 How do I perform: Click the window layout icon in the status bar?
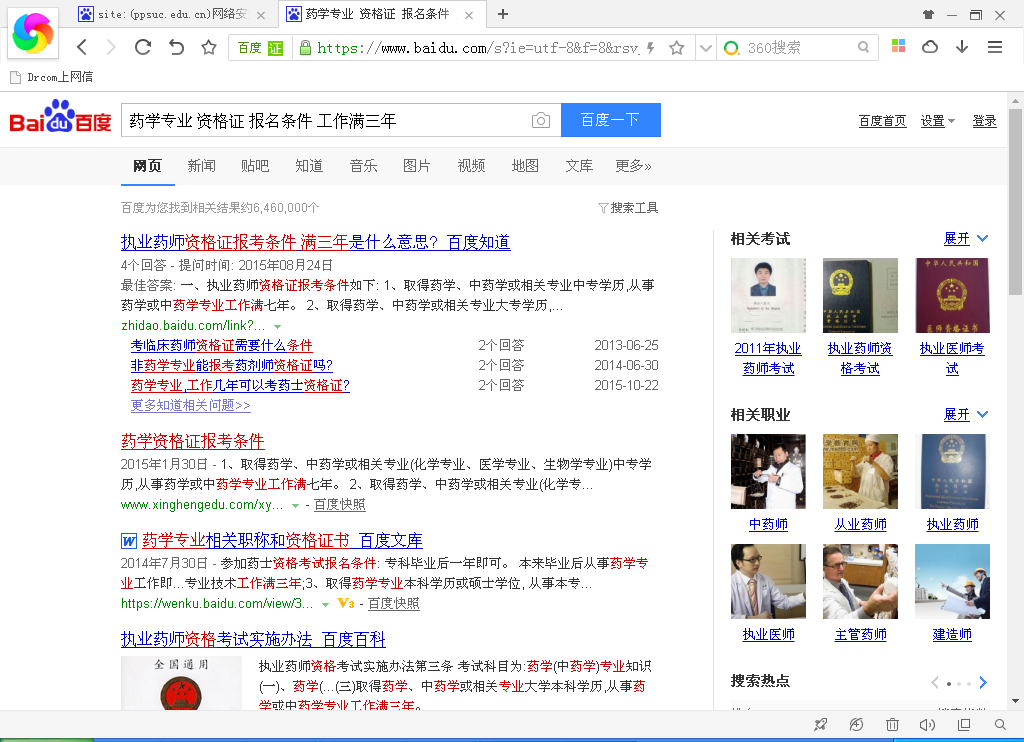tap(964, 724)
